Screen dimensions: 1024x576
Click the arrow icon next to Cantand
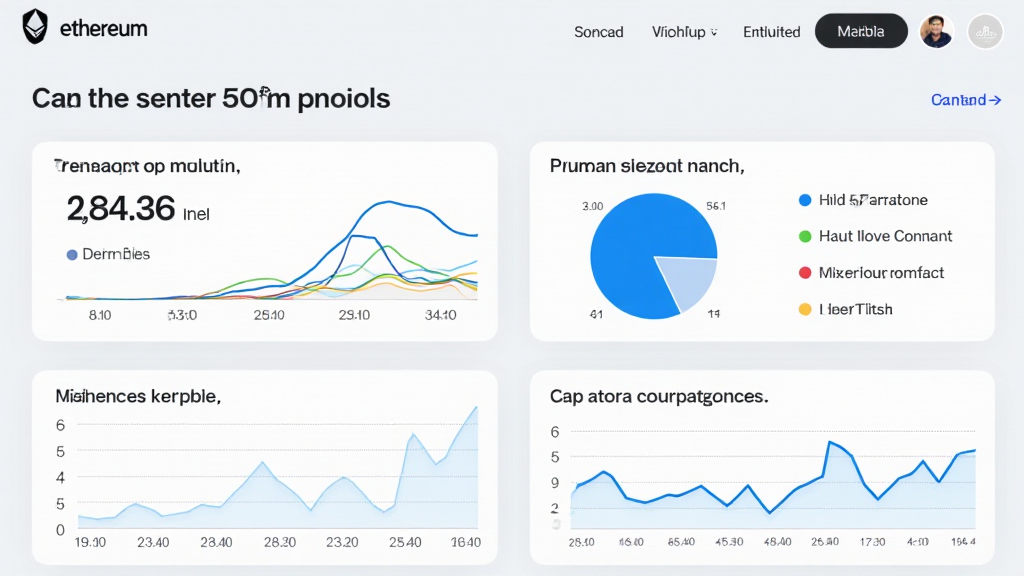click(x=995, y=100)
